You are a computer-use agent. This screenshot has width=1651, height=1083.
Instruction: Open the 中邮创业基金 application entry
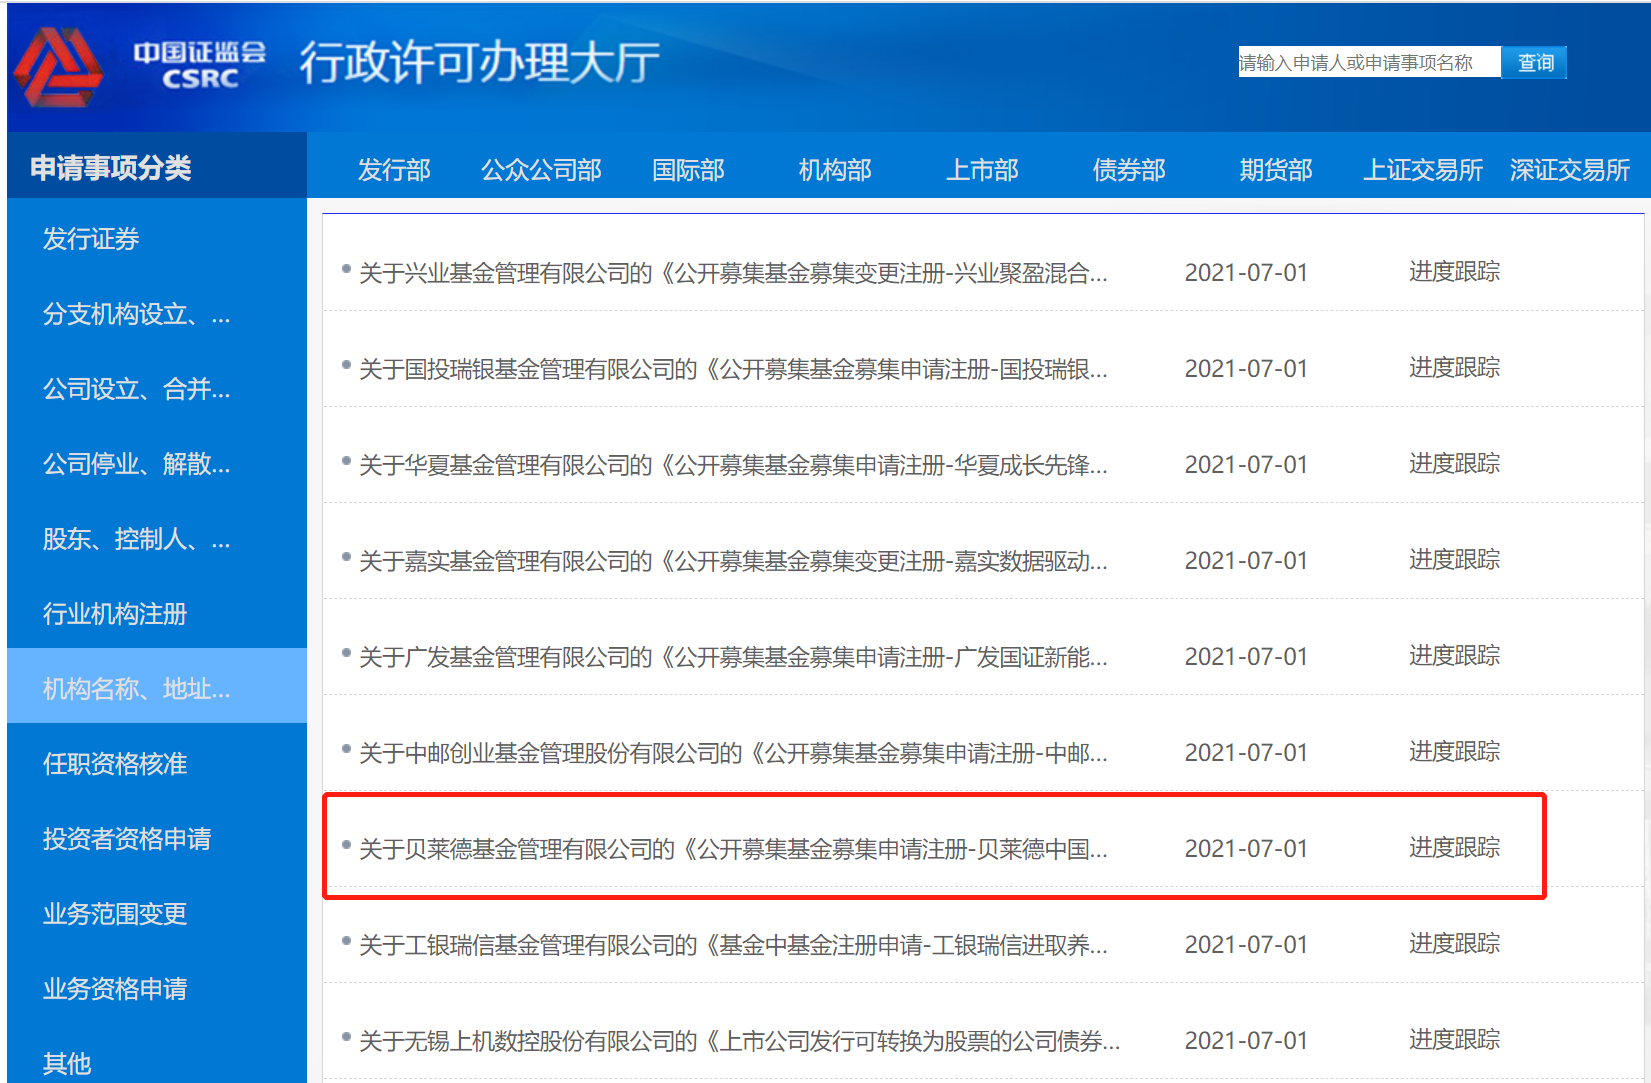(x=733, y=753)
